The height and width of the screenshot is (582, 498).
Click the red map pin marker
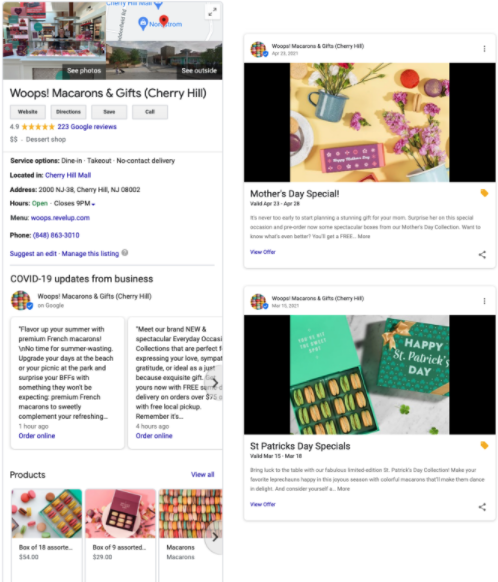[x=164, y=20]
